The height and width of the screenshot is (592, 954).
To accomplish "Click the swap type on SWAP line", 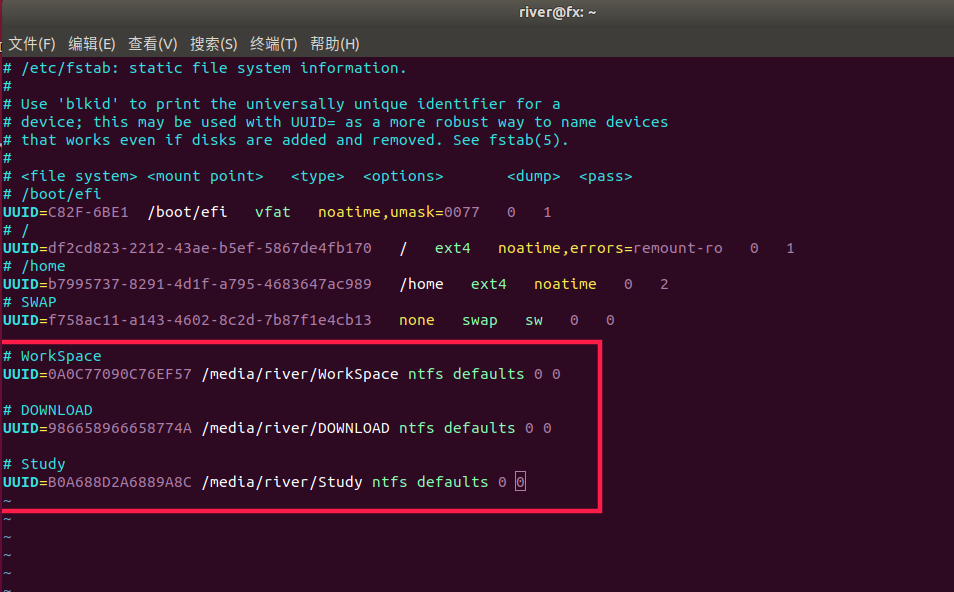I will point(479,321).
